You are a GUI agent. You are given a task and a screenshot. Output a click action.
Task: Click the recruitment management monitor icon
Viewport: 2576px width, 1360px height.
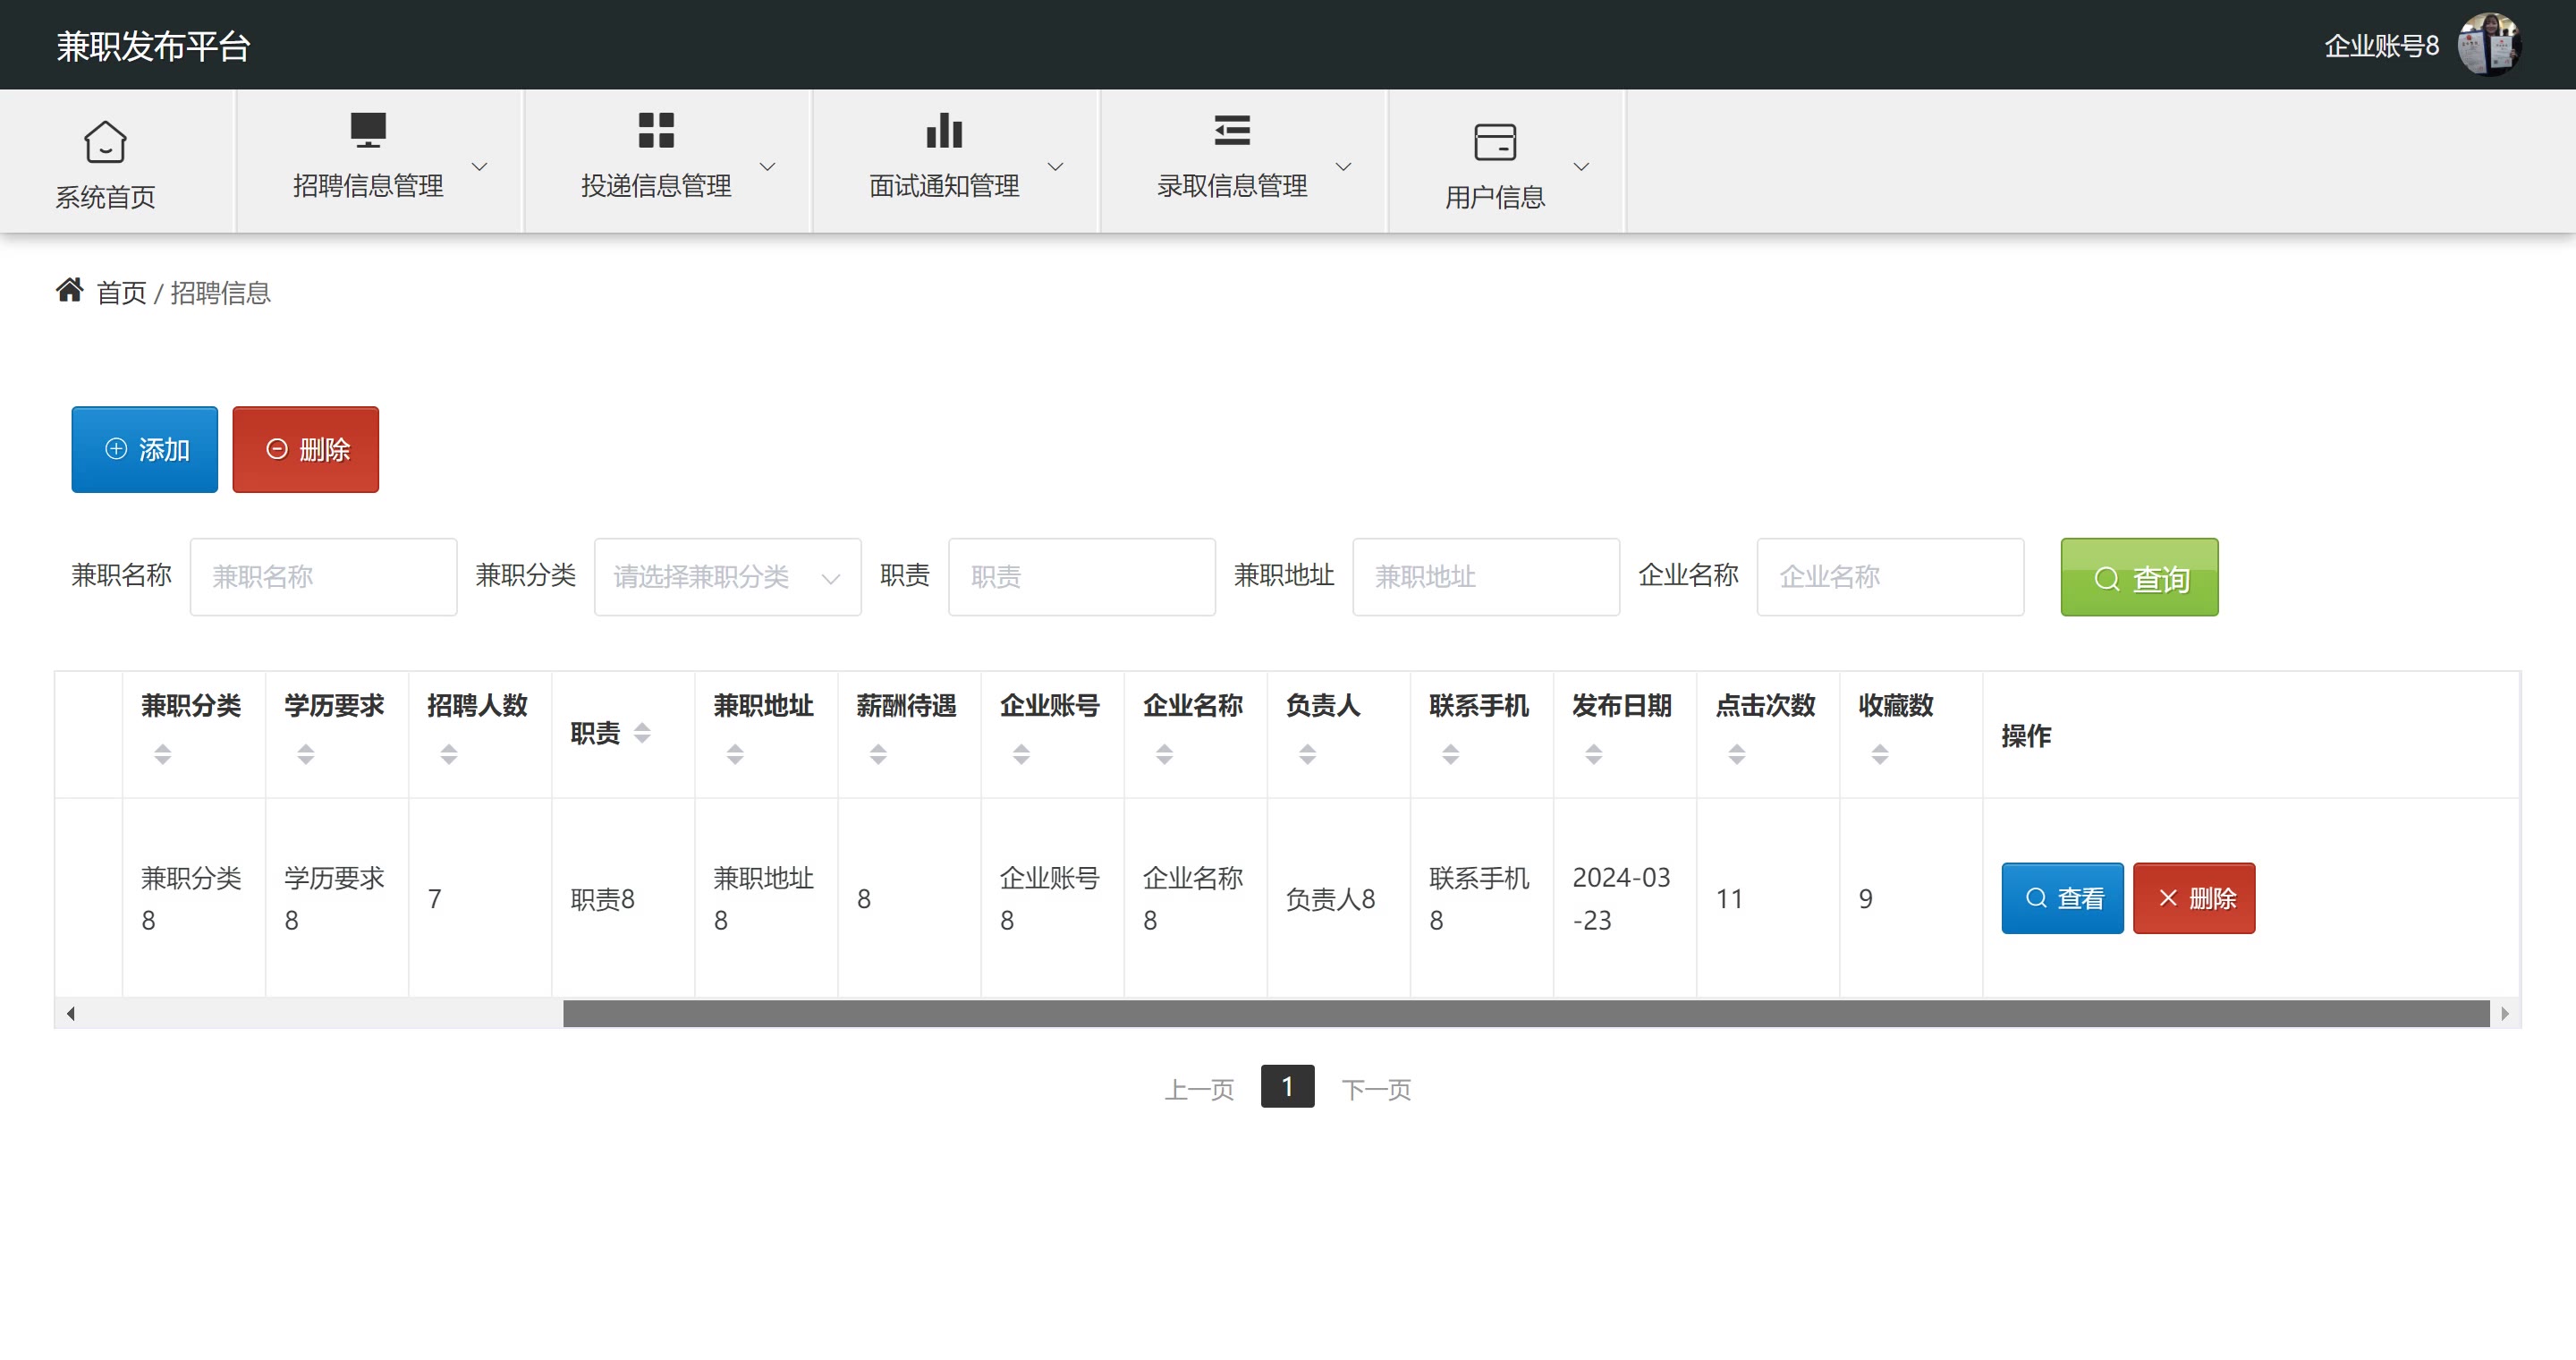368,130
